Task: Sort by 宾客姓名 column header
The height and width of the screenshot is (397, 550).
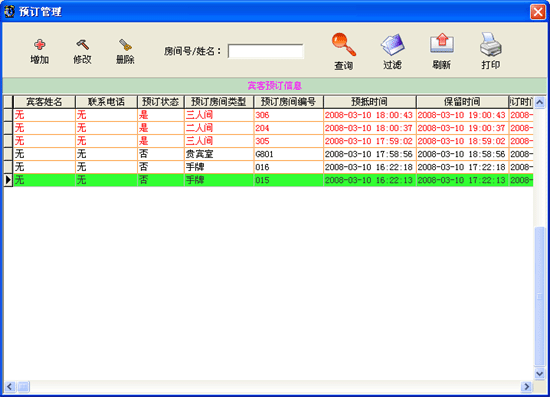Action: 44,102
